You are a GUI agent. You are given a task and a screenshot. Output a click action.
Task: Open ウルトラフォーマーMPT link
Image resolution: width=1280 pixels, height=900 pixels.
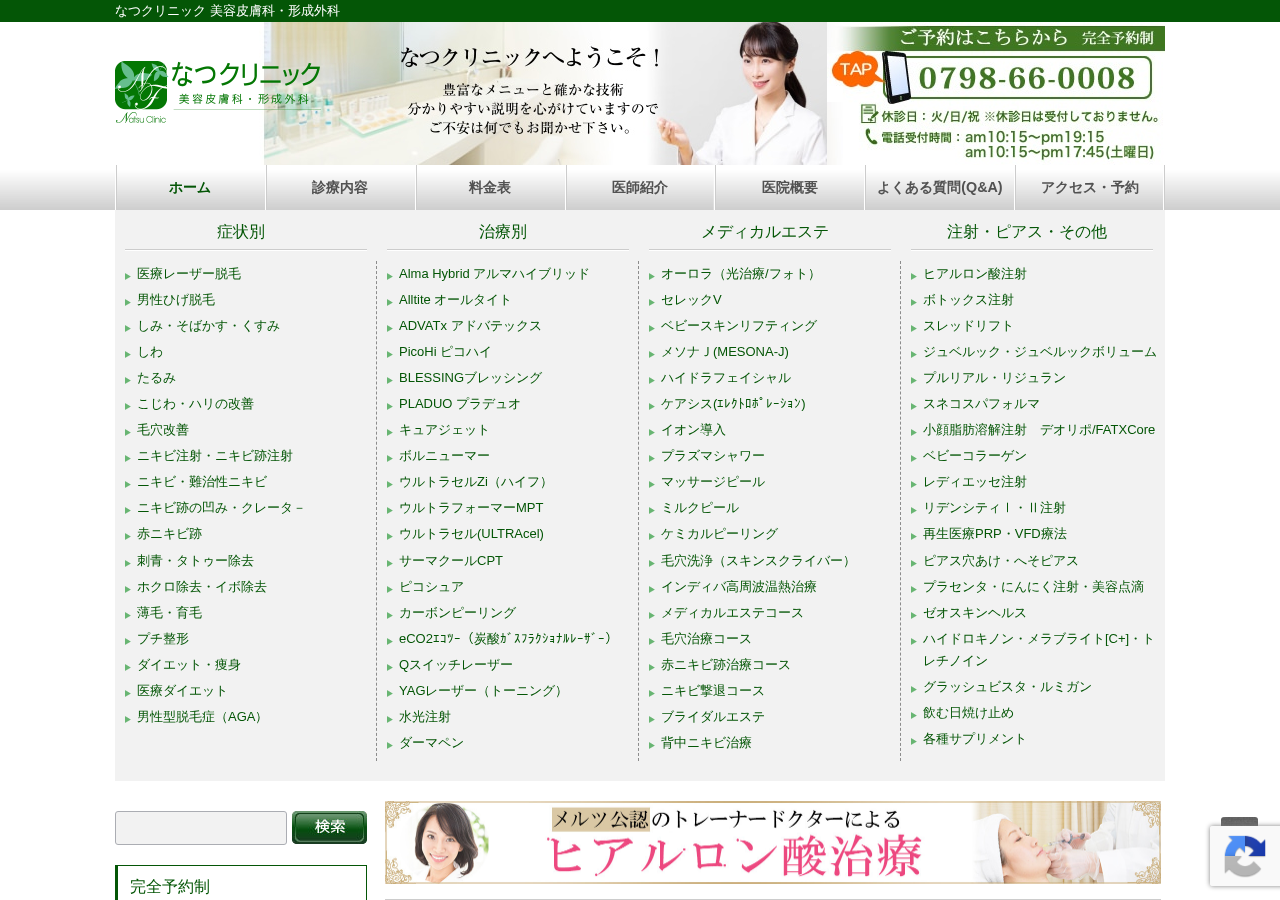(x=471, y=508)
